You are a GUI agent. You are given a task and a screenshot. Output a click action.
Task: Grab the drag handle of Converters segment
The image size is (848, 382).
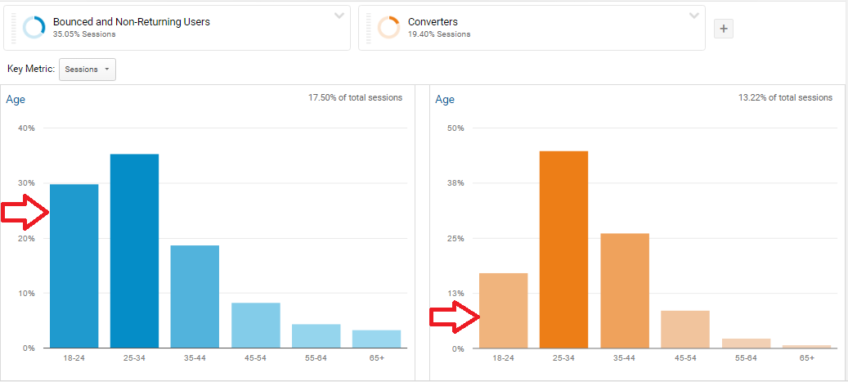368,28
